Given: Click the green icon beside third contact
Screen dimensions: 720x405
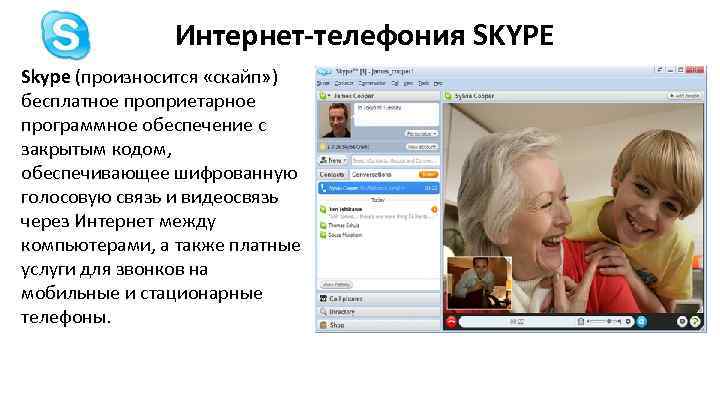Looking at the screenshot, I should point(323,235).
